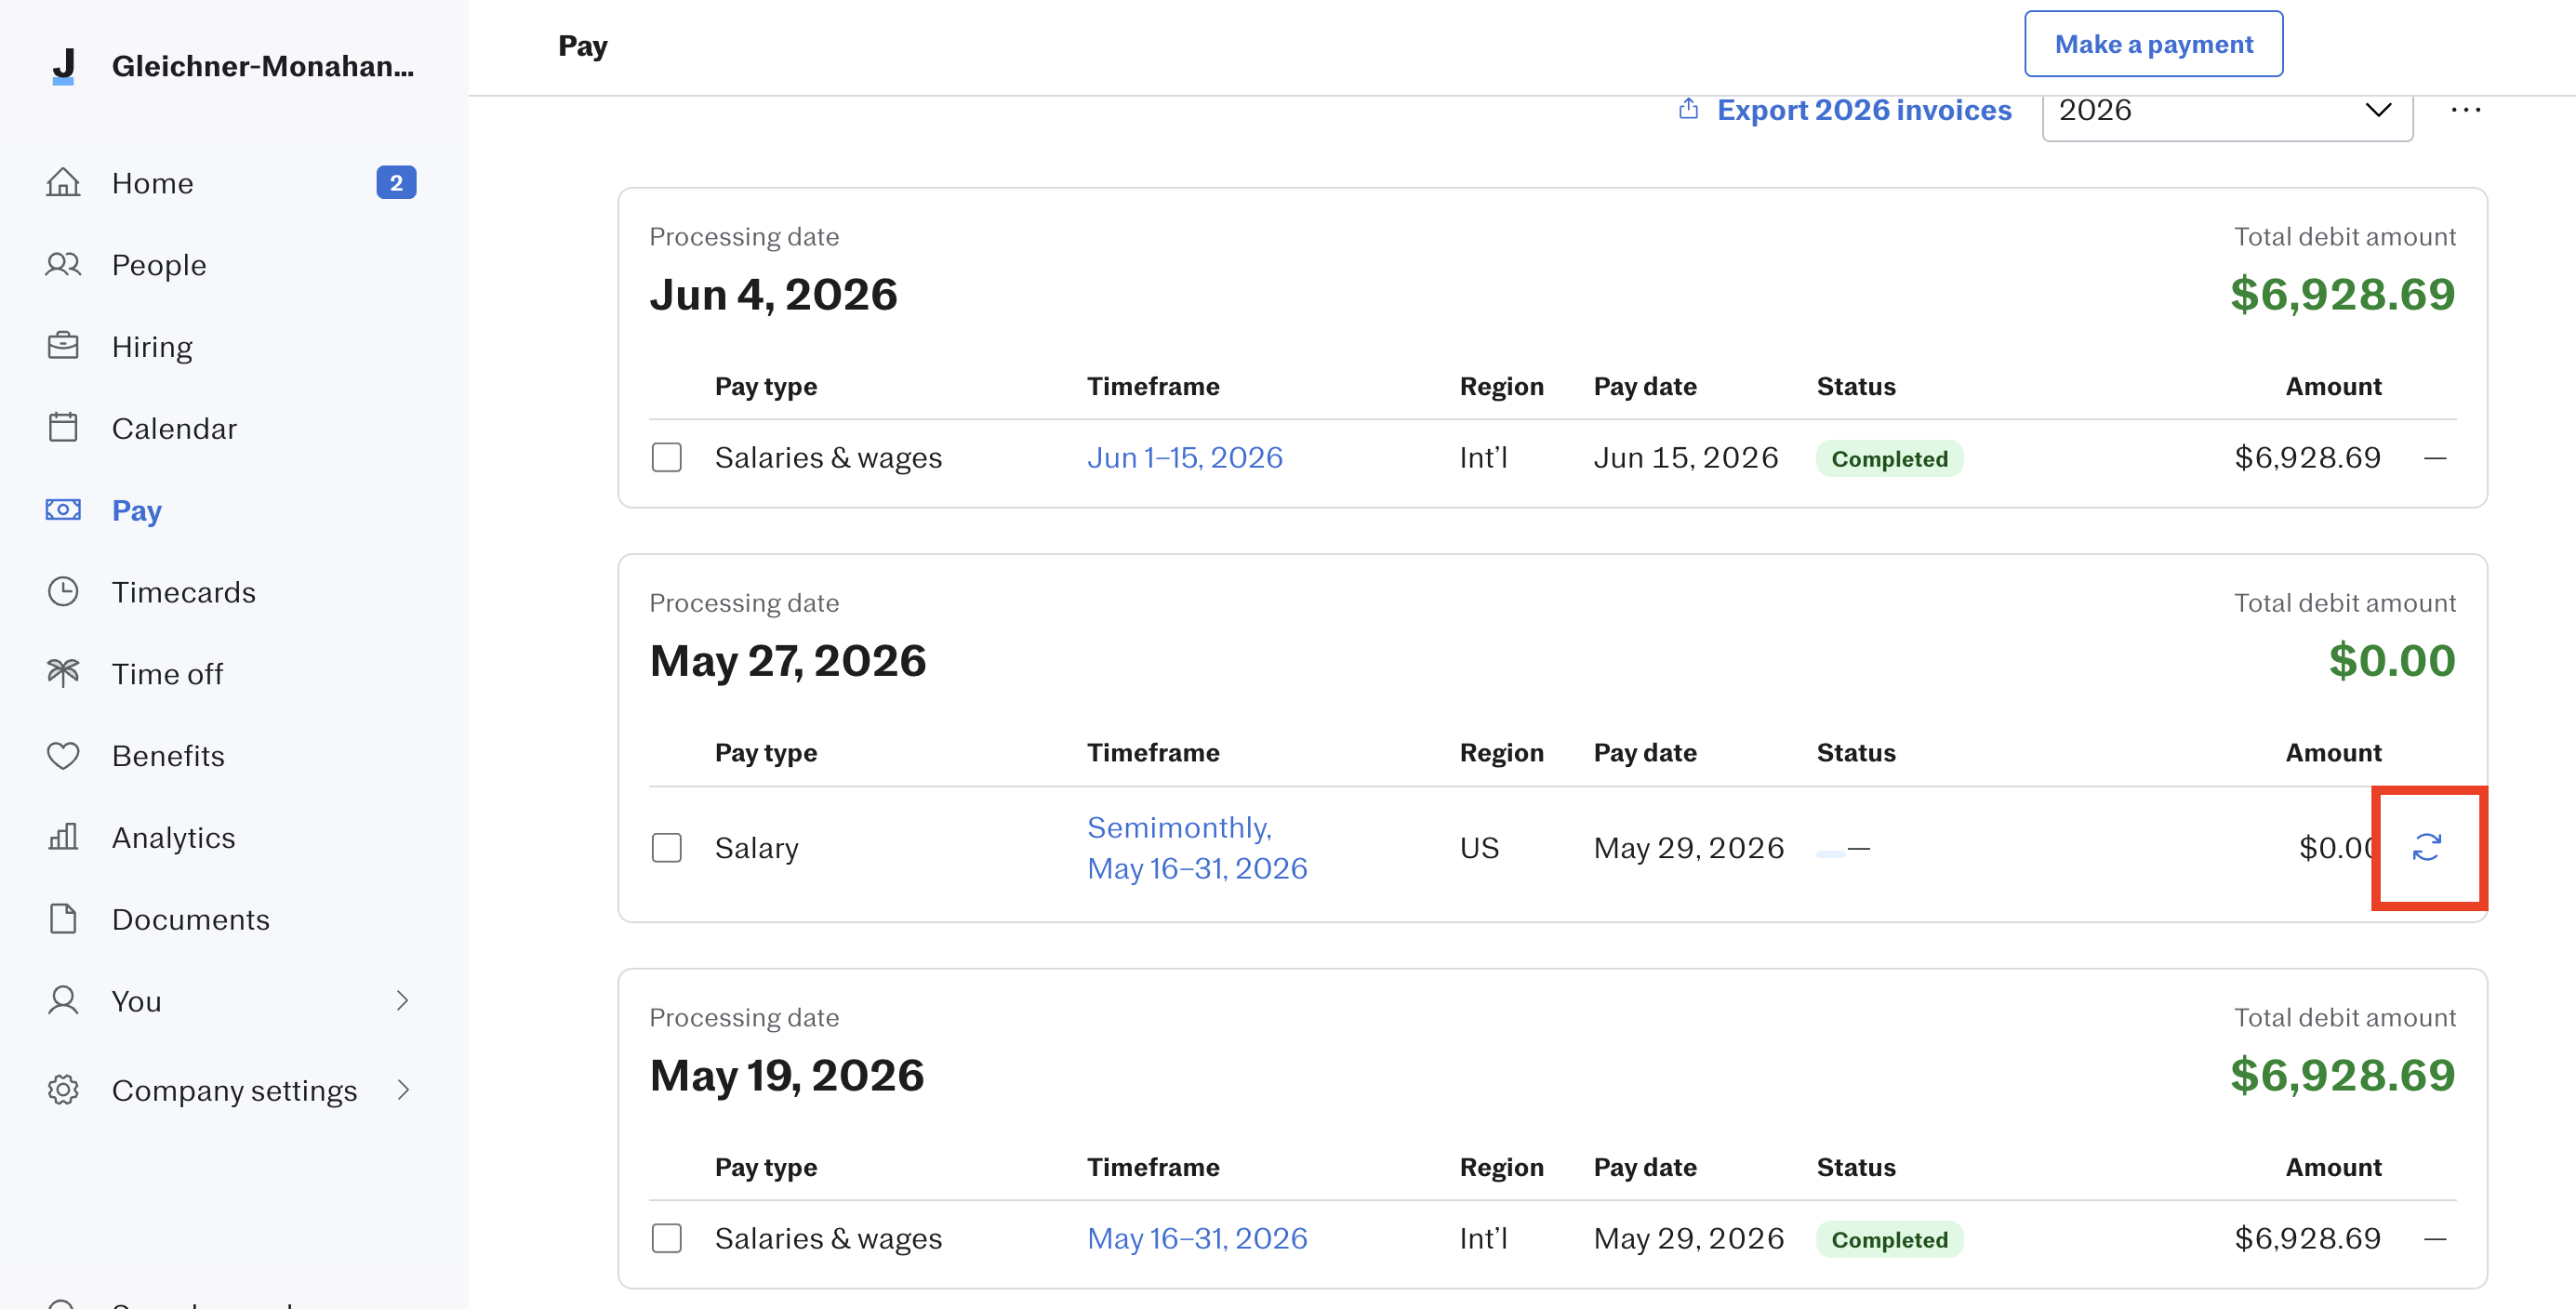Image resolution: width=2576 pixels, height=1309 pixels.
Task: Click the Jun 15, 2026 pay date cell
Action: pyautogui.click(x=1686, y=458)
